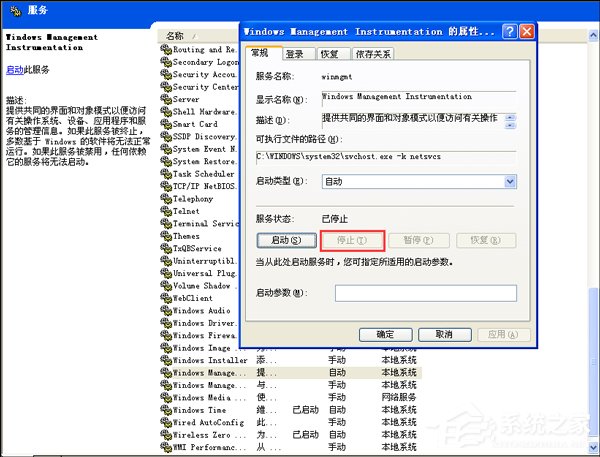Image resolution: width=600 pixels, height=457 pixels.
Task: Click the Smart Card service icon
Action: [x=166, y=124]
